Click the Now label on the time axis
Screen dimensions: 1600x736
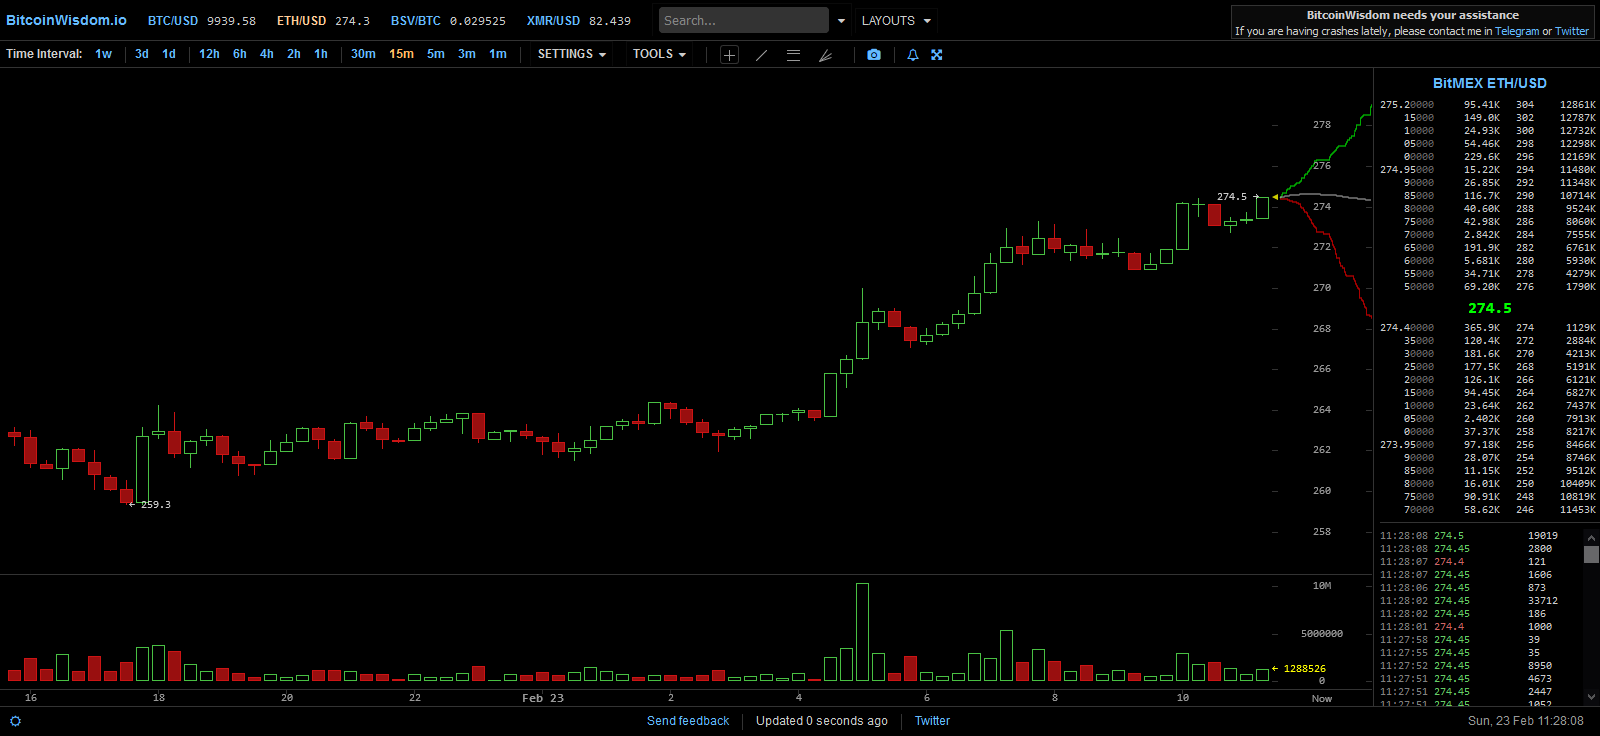pyautogui.click(x=1322, y=699)
